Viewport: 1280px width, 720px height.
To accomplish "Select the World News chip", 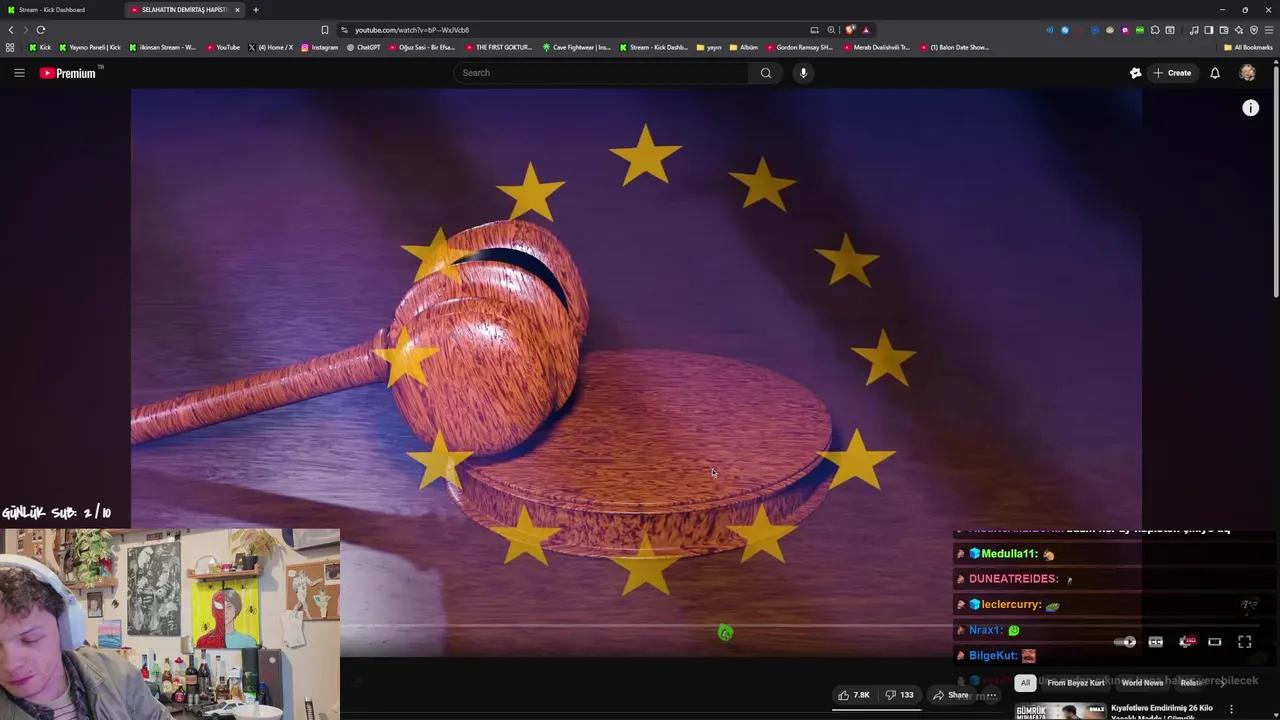I will [x=1142, y=683].
